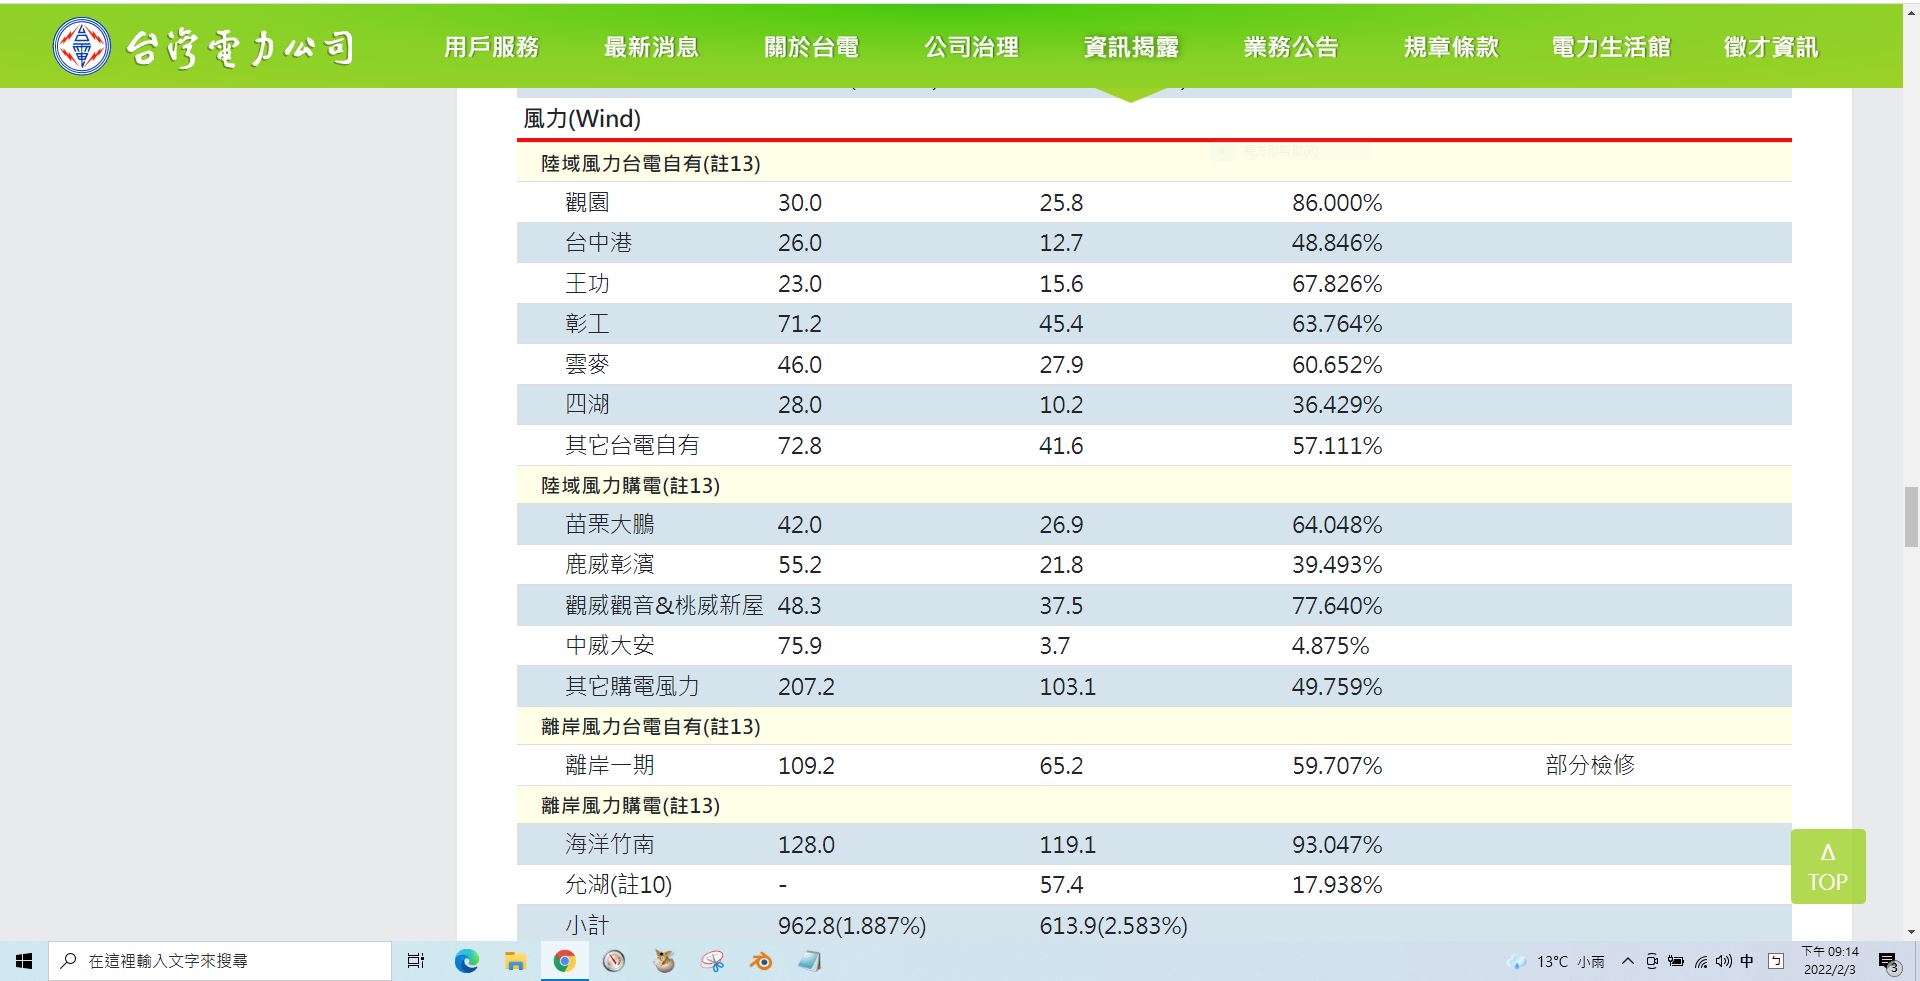
Task: Click the 207.2 capacity for 其它購電風力
Action: tap(806, 687)
